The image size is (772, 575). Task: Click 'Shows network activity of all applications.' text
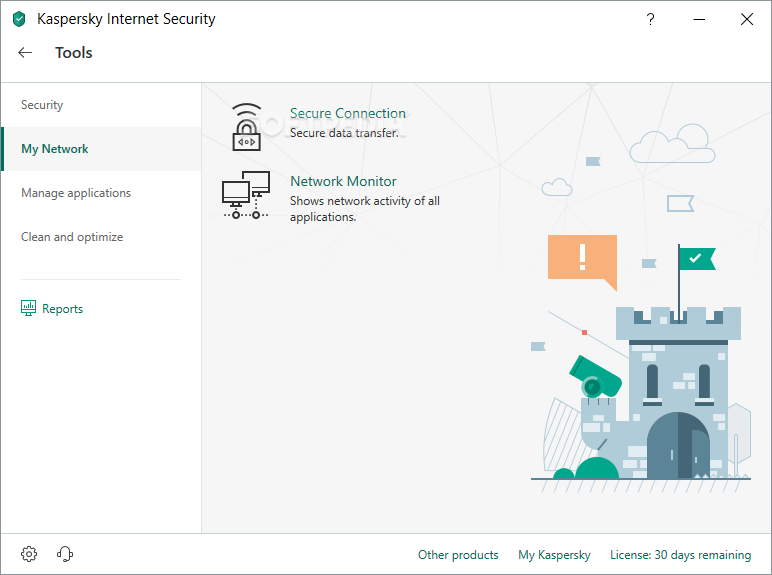(365, 209)
